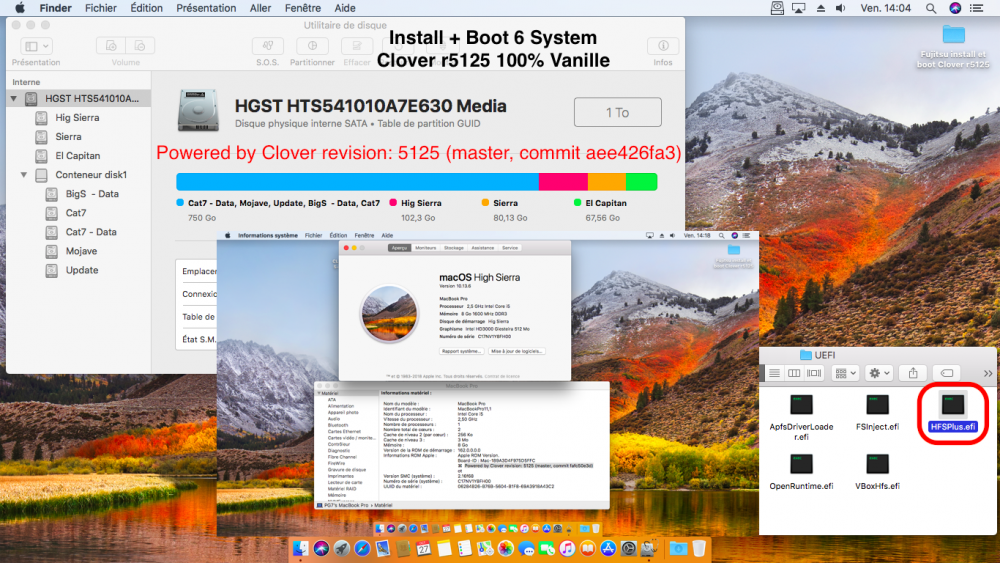The height and width of the screenshot is (563, 1000).
Task: Open Photos from the Dock
Action: point(506,548)
